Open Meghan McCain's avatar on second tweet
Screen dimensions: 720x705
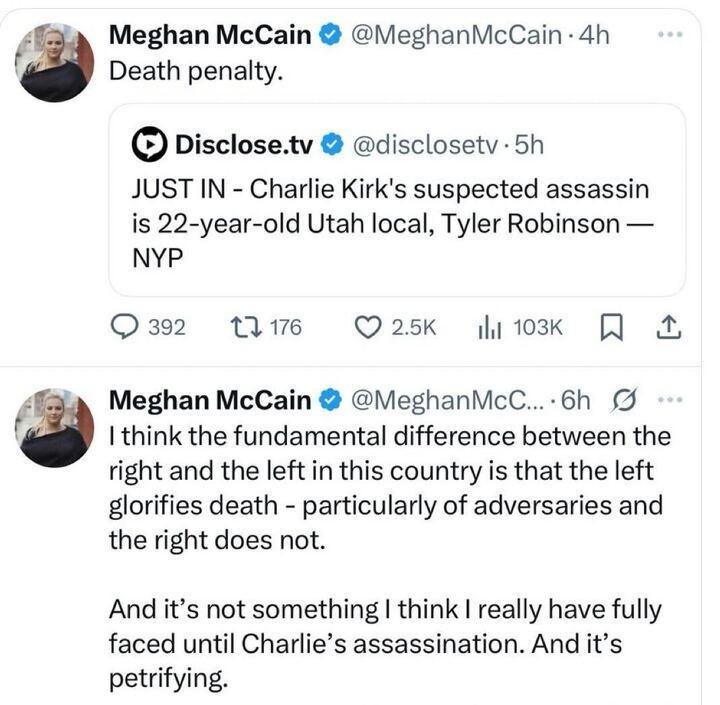(54, 429)
